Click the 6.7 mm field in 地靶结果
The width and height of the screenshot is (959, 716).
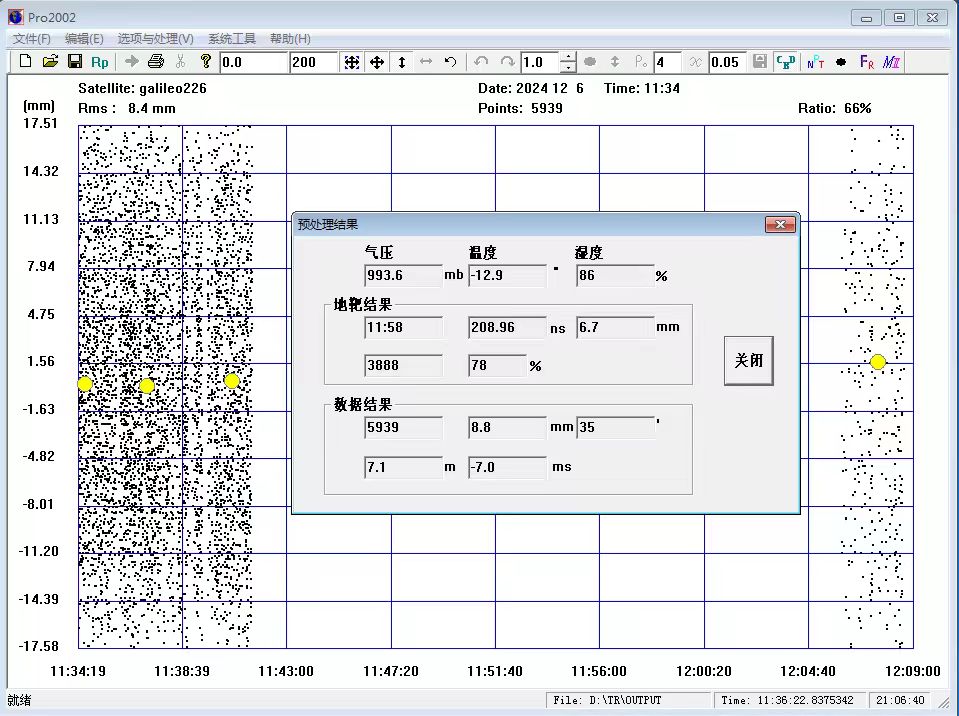(615, 328)
